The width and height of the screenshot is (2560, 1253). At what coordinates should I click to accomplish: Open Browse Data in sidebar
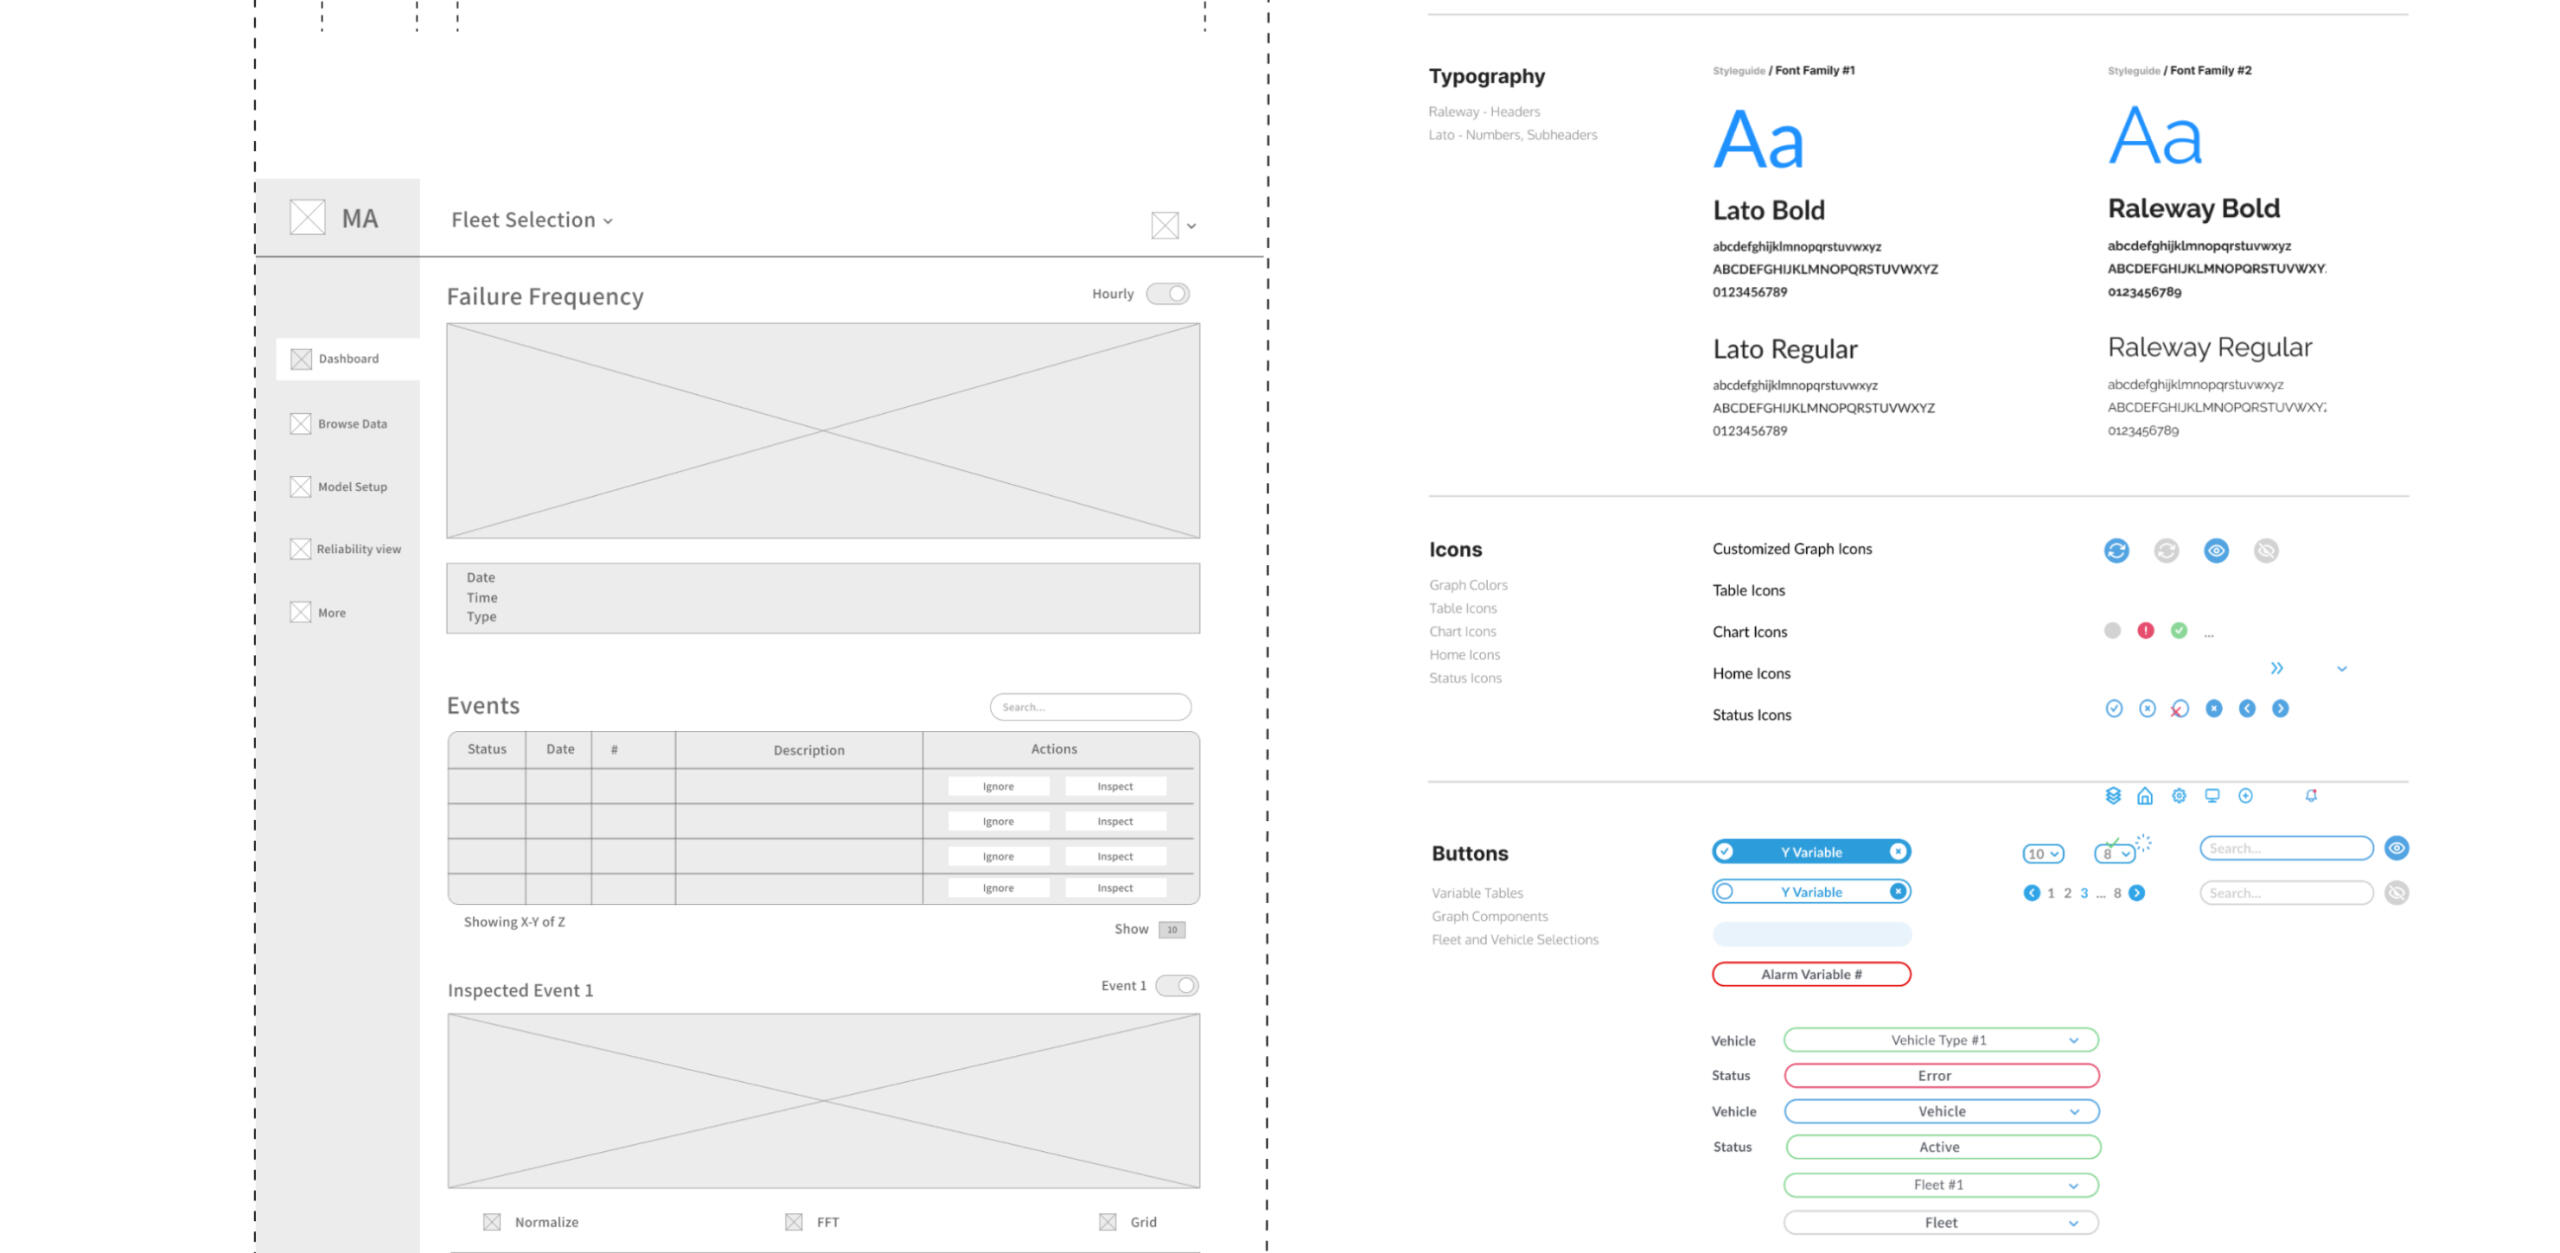(x=352, y=424)
